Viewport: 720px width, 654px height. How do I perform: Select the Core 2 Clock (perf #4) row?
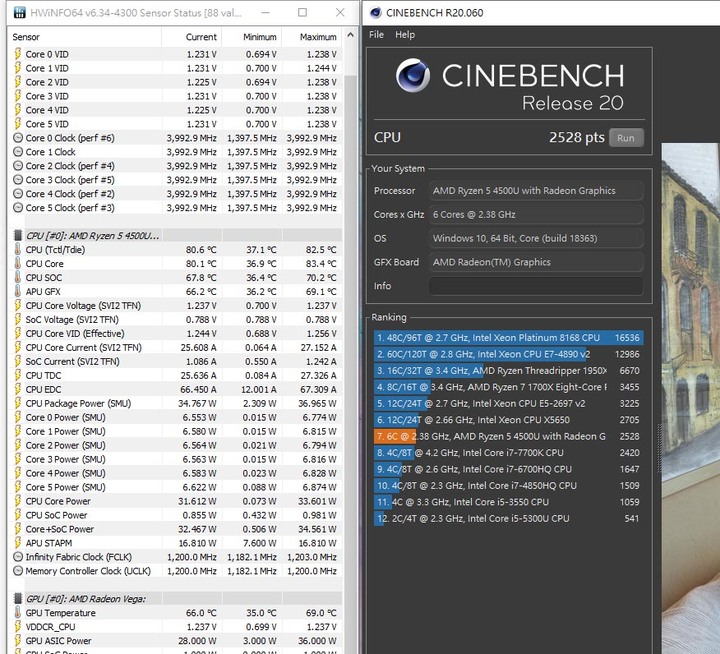(176, 166)
